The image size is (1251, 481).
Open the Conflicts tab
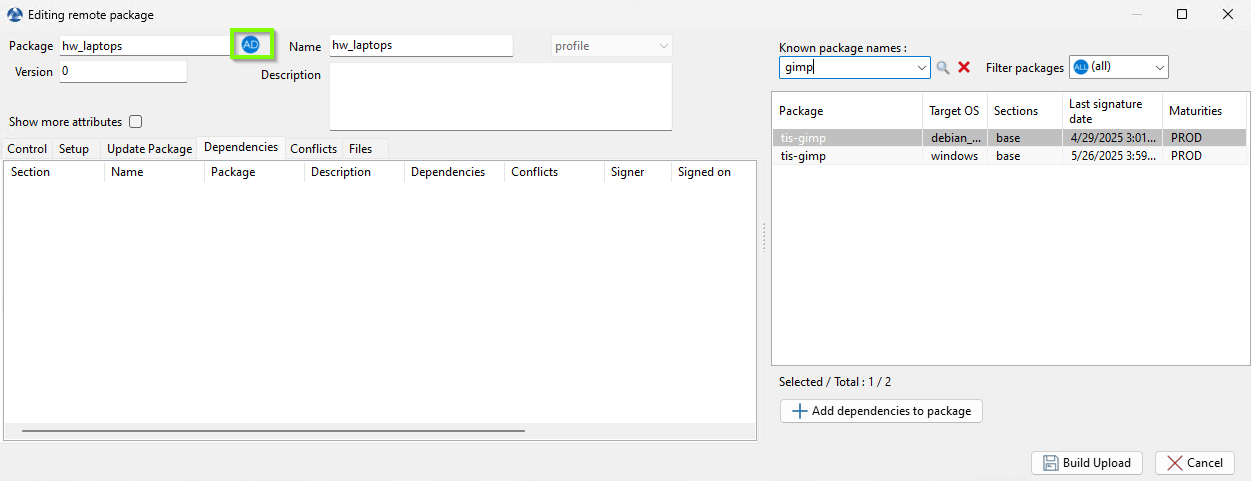[313, 149]
